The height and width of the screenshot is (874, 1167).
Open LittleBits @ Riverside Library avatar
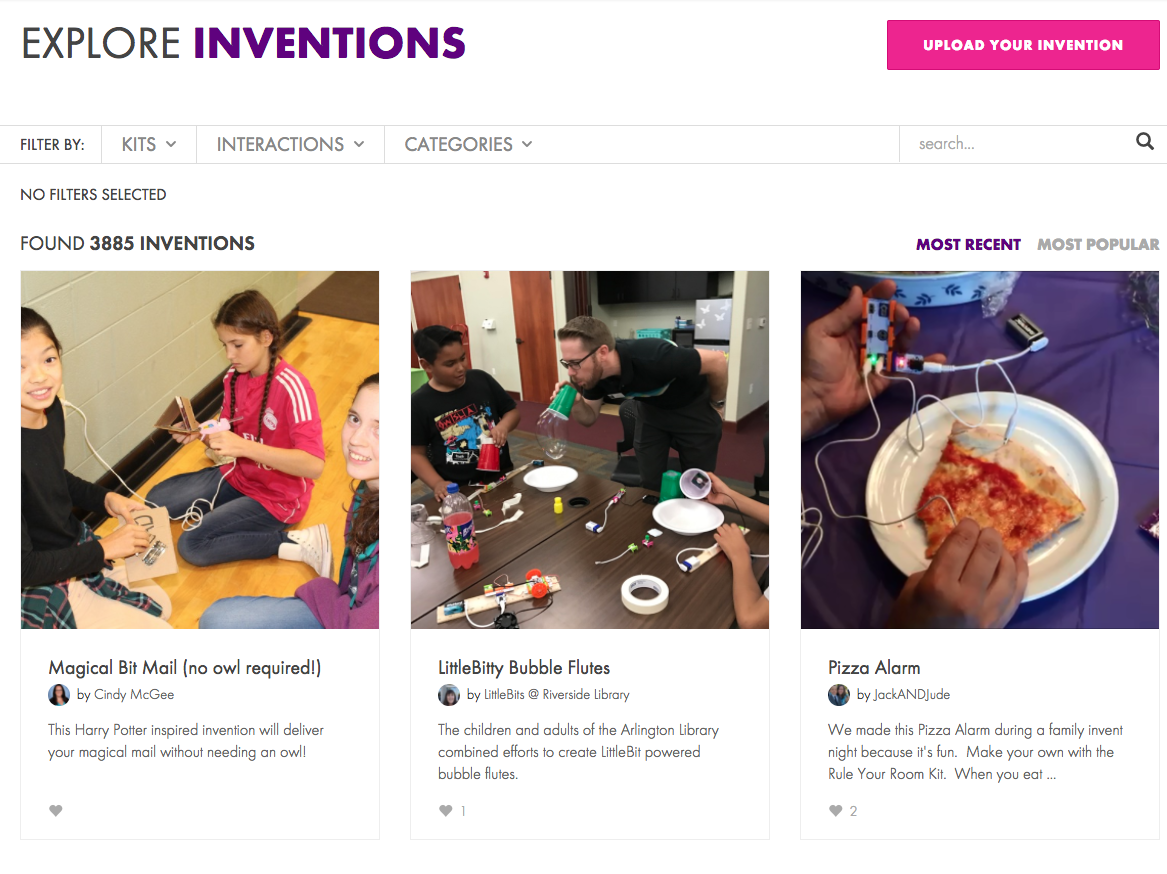(x=449, y=695)
